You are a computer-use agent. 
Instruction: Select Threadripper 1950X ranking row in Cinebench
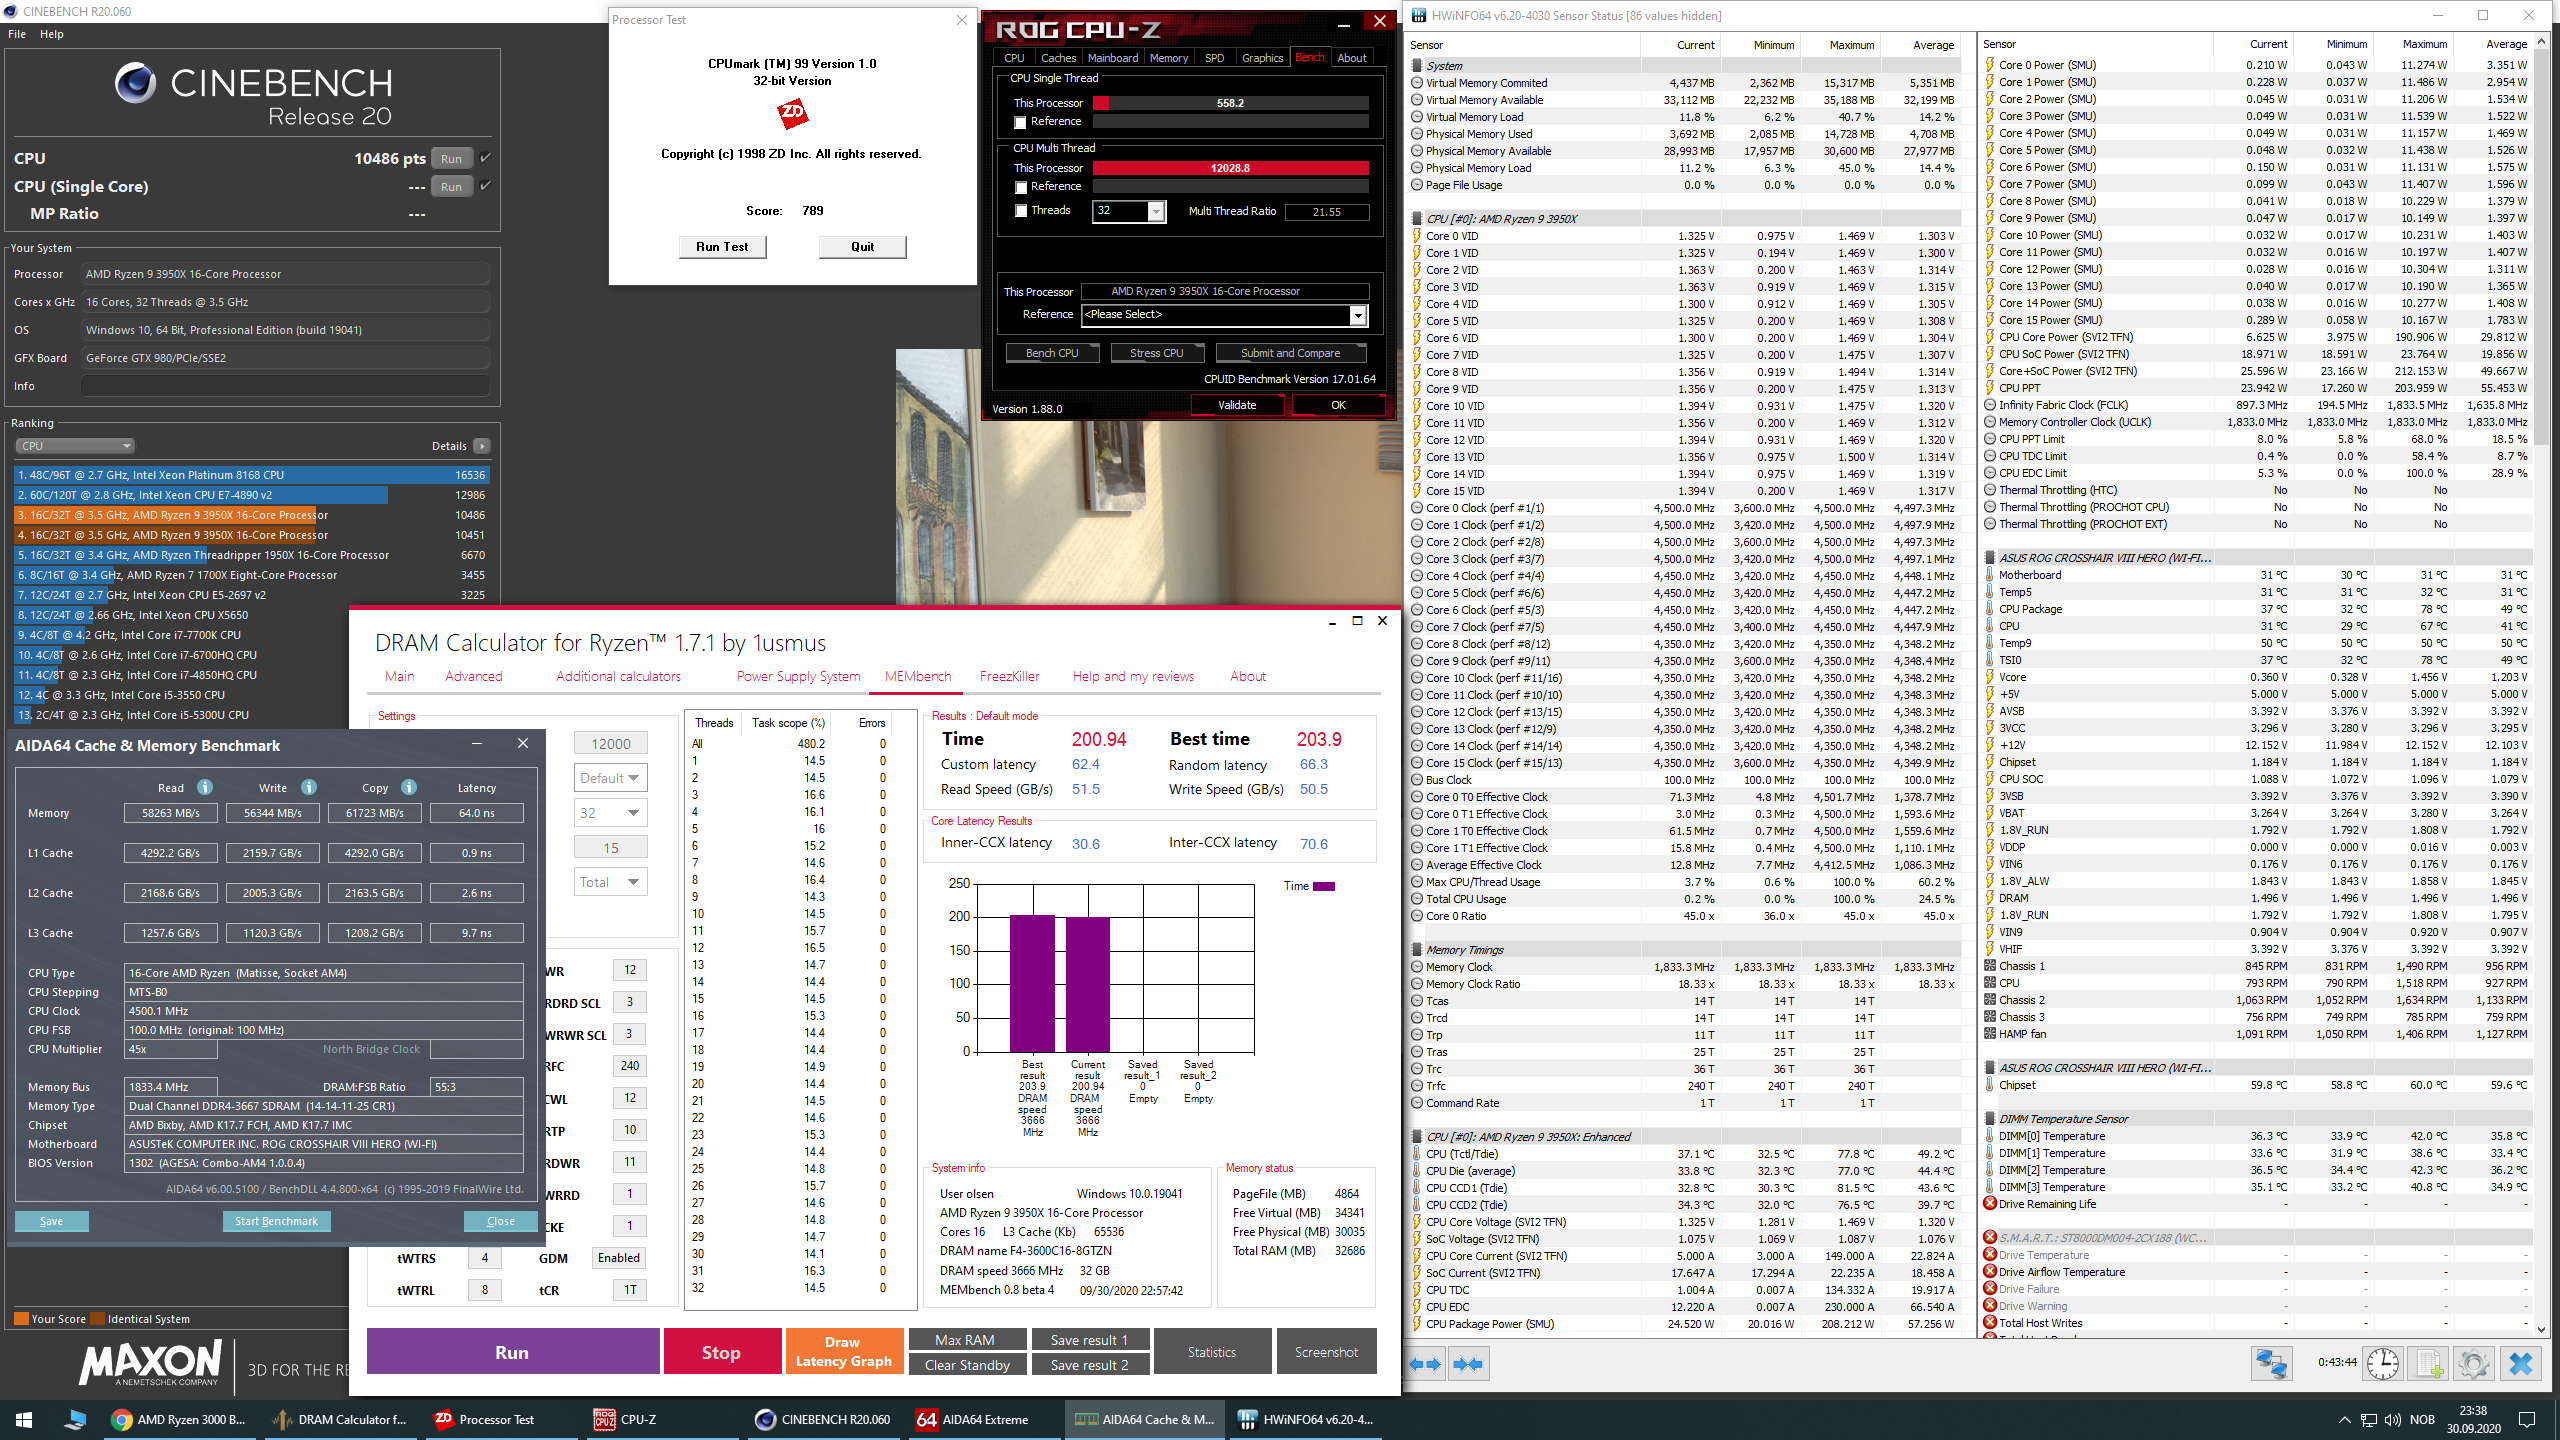251,555
